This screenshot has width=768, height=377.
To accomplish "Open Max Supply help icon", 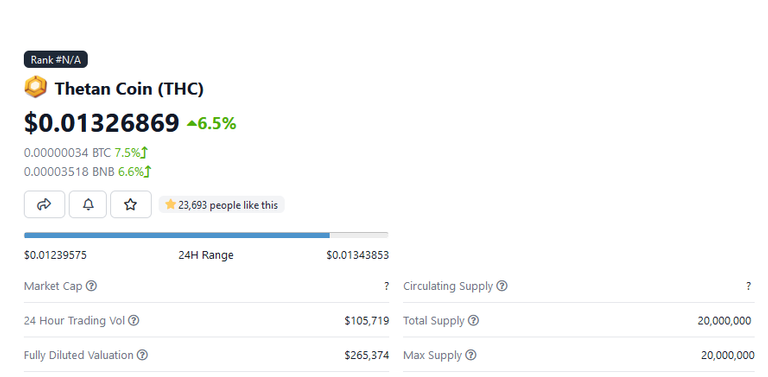I will [471, 355].
